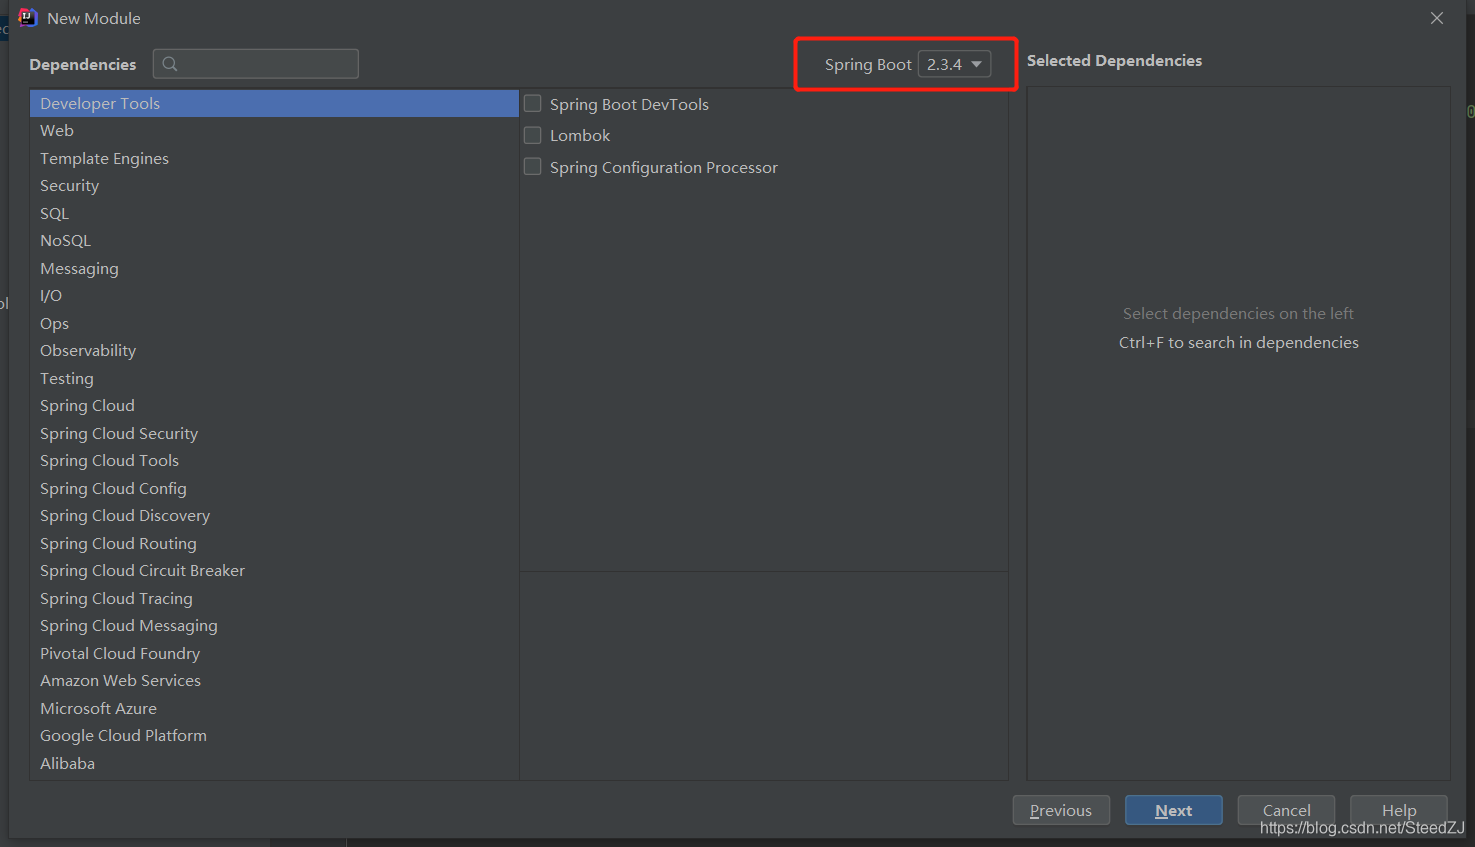Select Google Cloud Platform category
The image size is (1475, 847).
click(x=274, y=736)
